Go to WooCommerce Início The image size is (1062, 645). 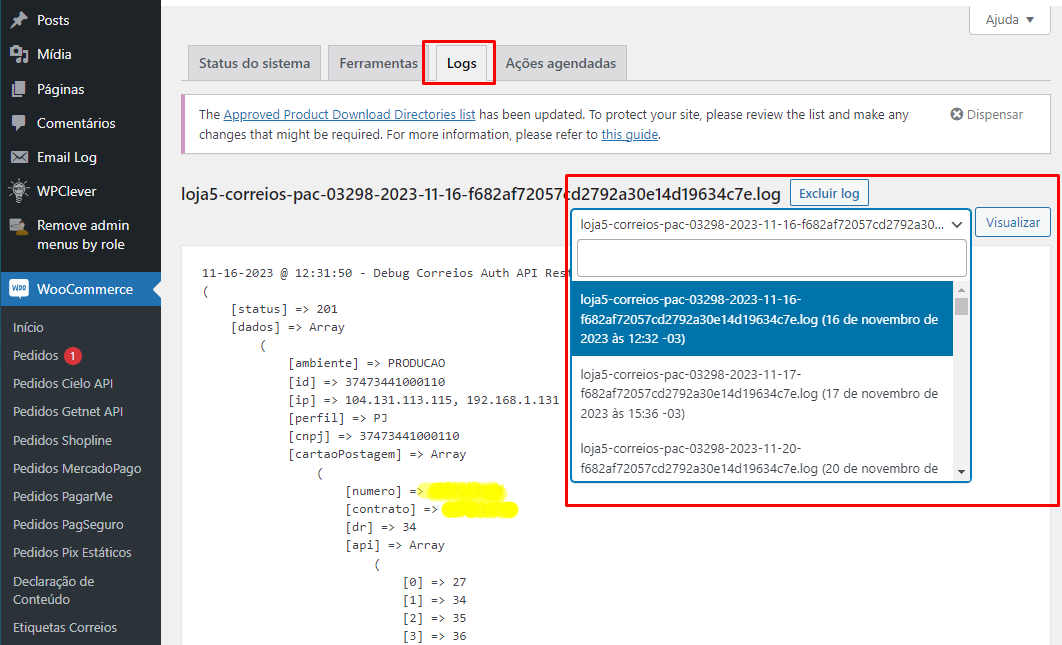28,327
